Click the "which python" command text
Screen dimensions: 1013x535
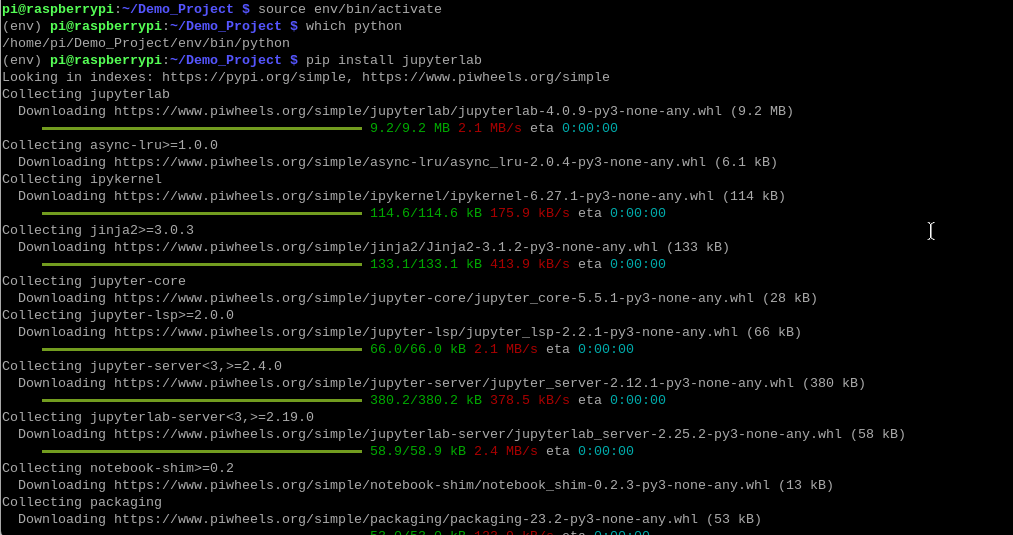[x=353, y=26]
